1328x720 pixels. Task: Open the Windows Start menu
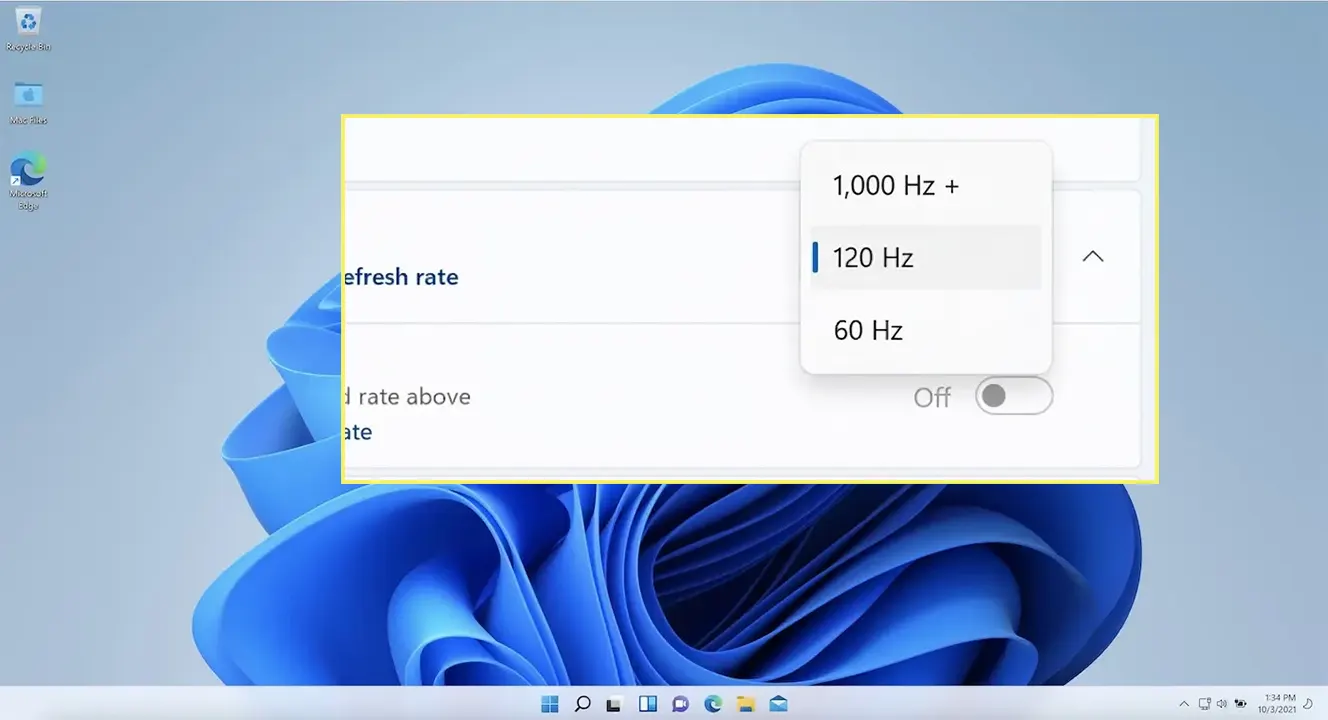pyautogui.click(x=550, y=703)
